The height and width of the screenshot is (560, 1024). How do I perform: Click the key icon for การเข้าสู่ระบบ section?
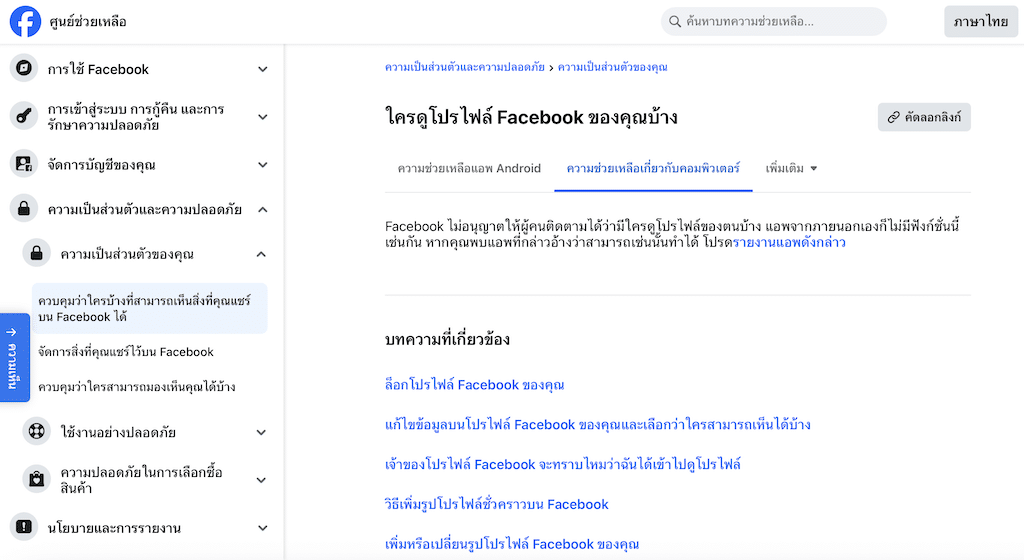coord(24,116)
